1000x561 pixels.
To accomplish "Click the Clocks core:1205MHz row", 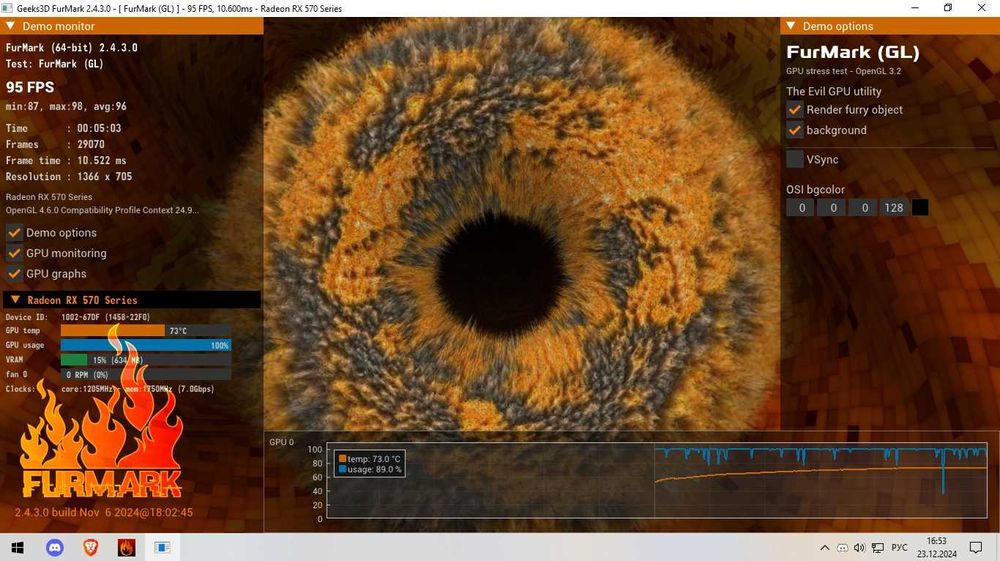I will (110, 389).
